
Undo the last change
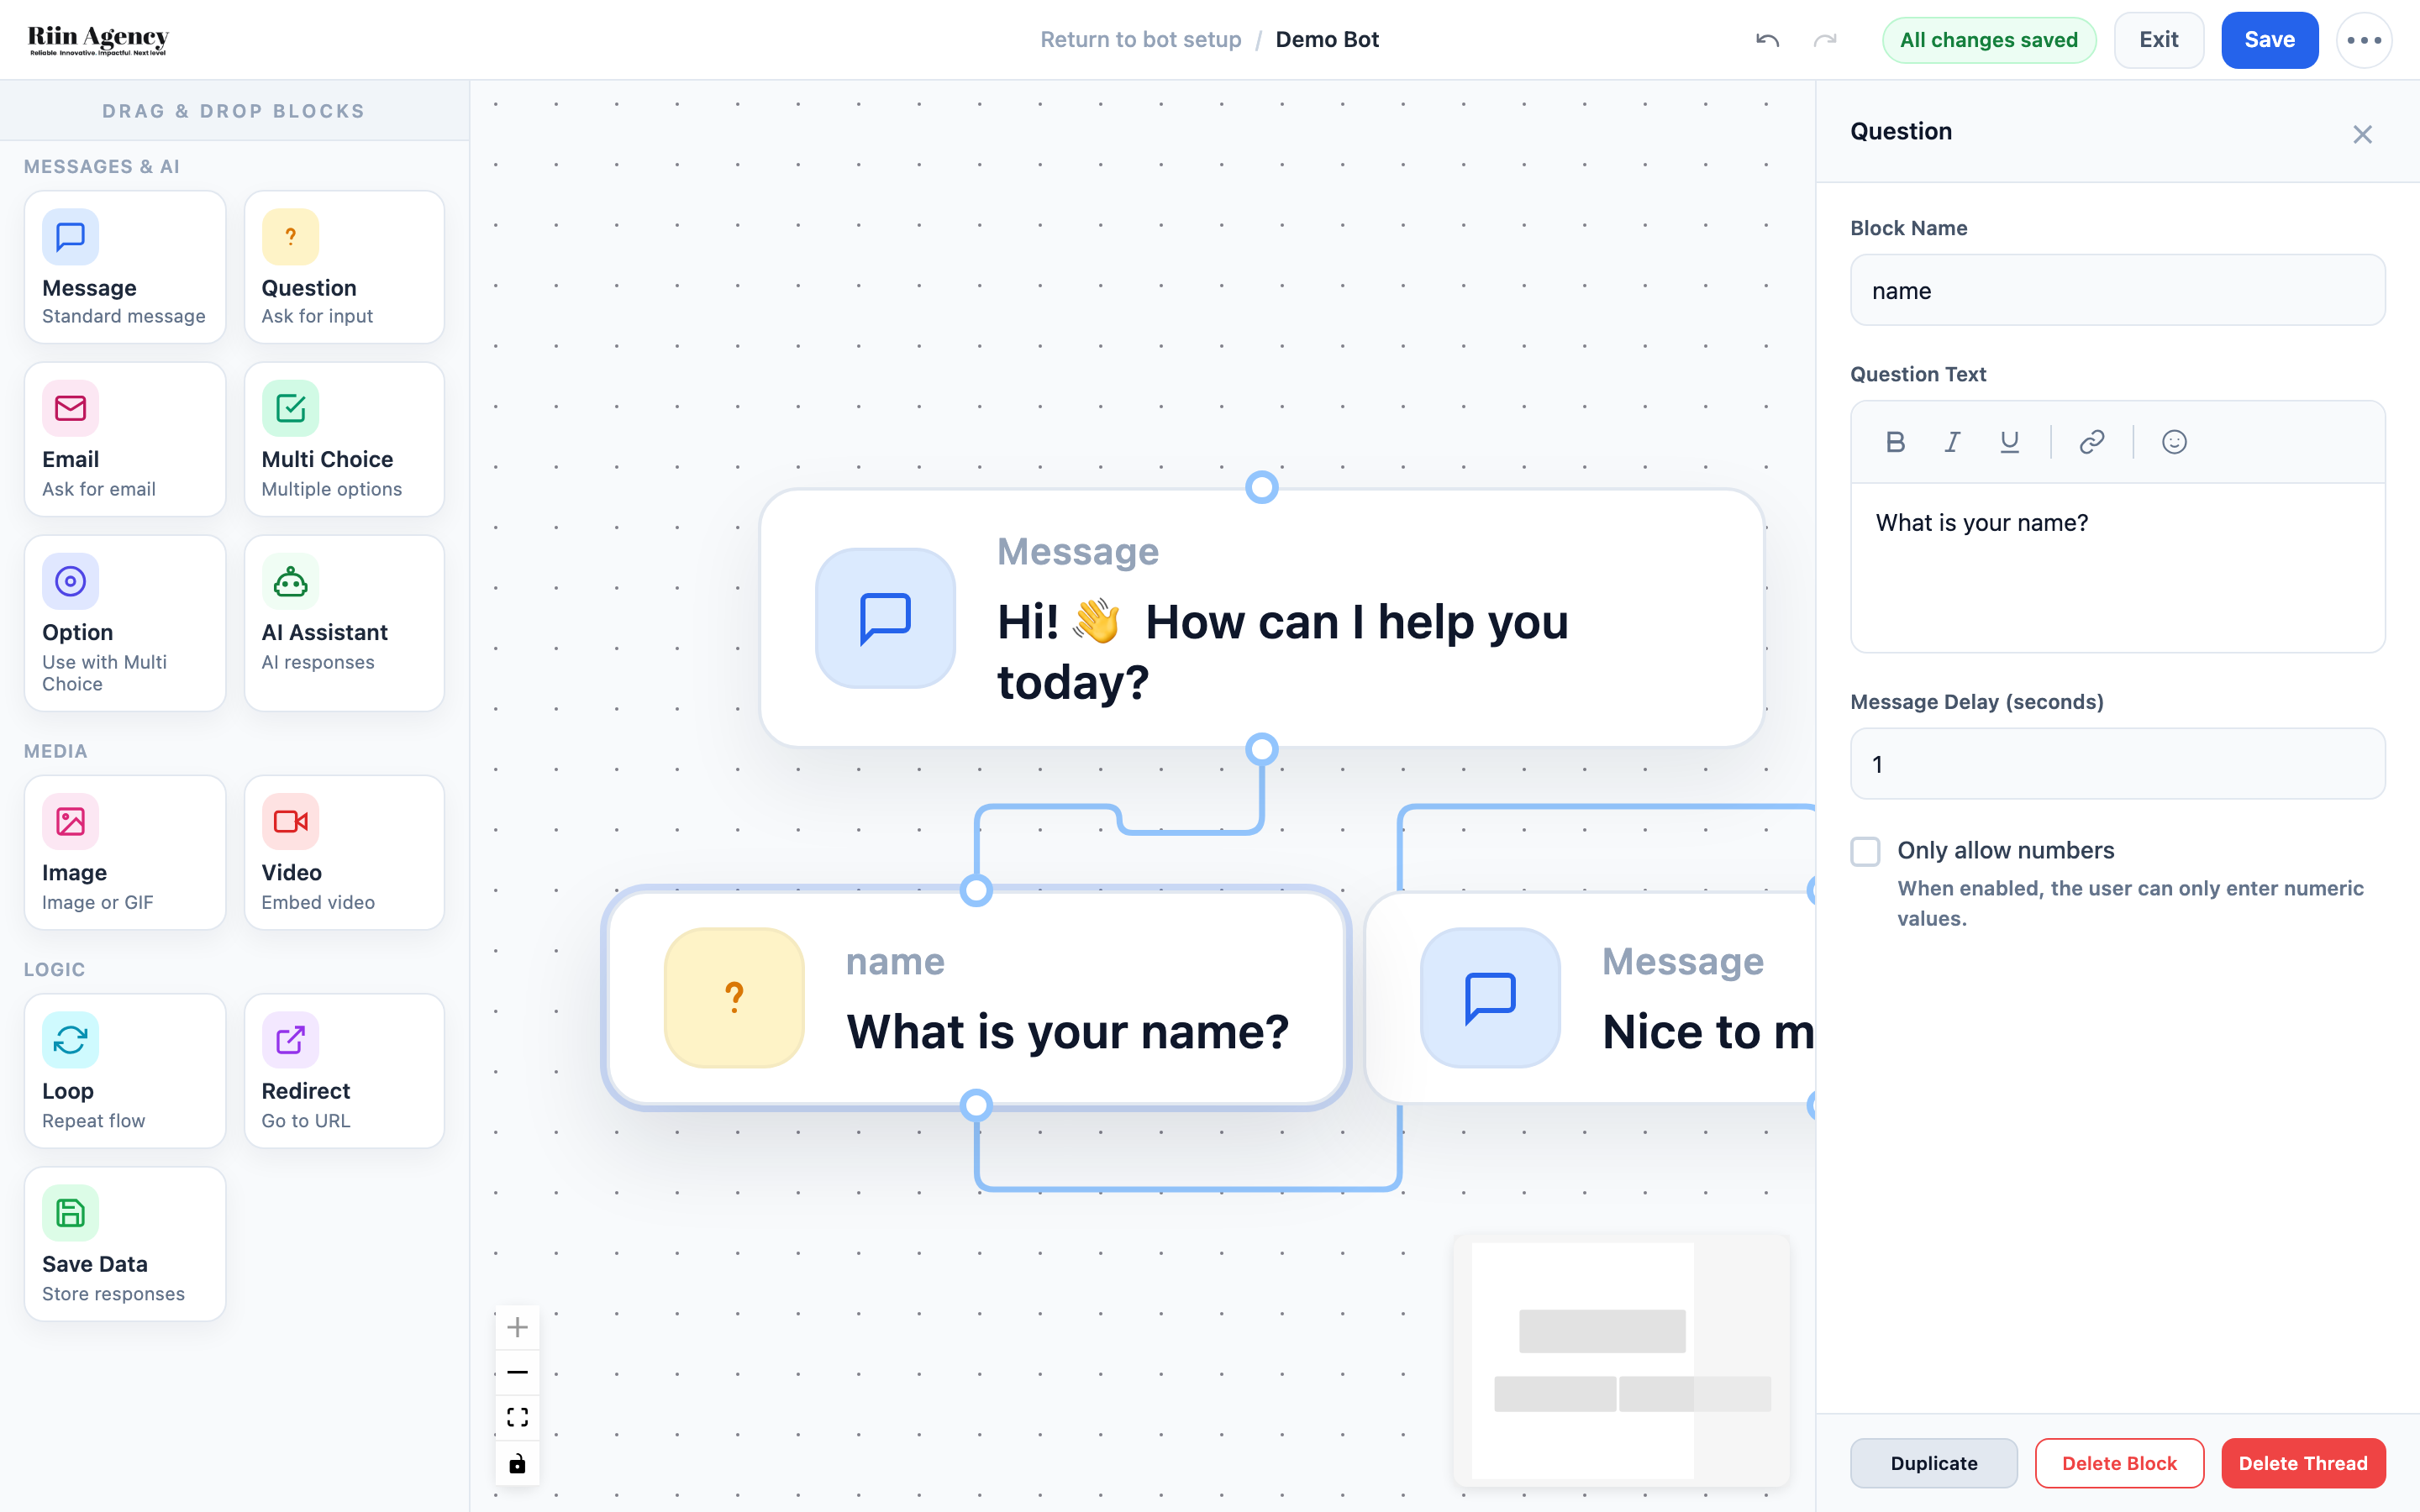coord(1767,40)
